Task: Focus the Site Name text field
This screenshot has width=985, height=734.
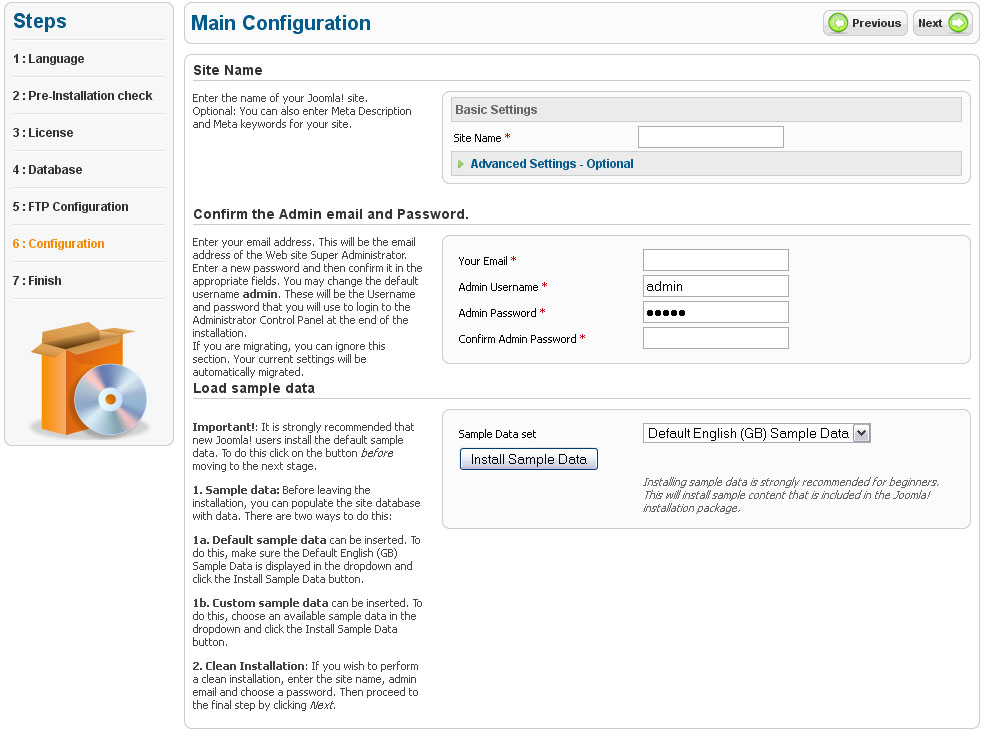Action: [710, 137]
